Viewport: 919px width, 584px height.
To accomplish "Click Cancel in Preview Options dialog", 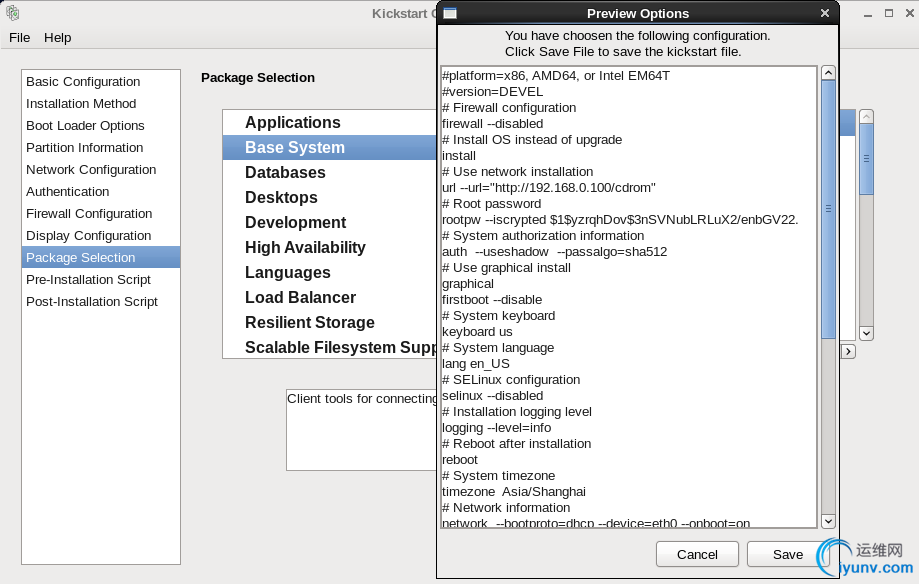I will pyautogui.click(x=697, y=554).
